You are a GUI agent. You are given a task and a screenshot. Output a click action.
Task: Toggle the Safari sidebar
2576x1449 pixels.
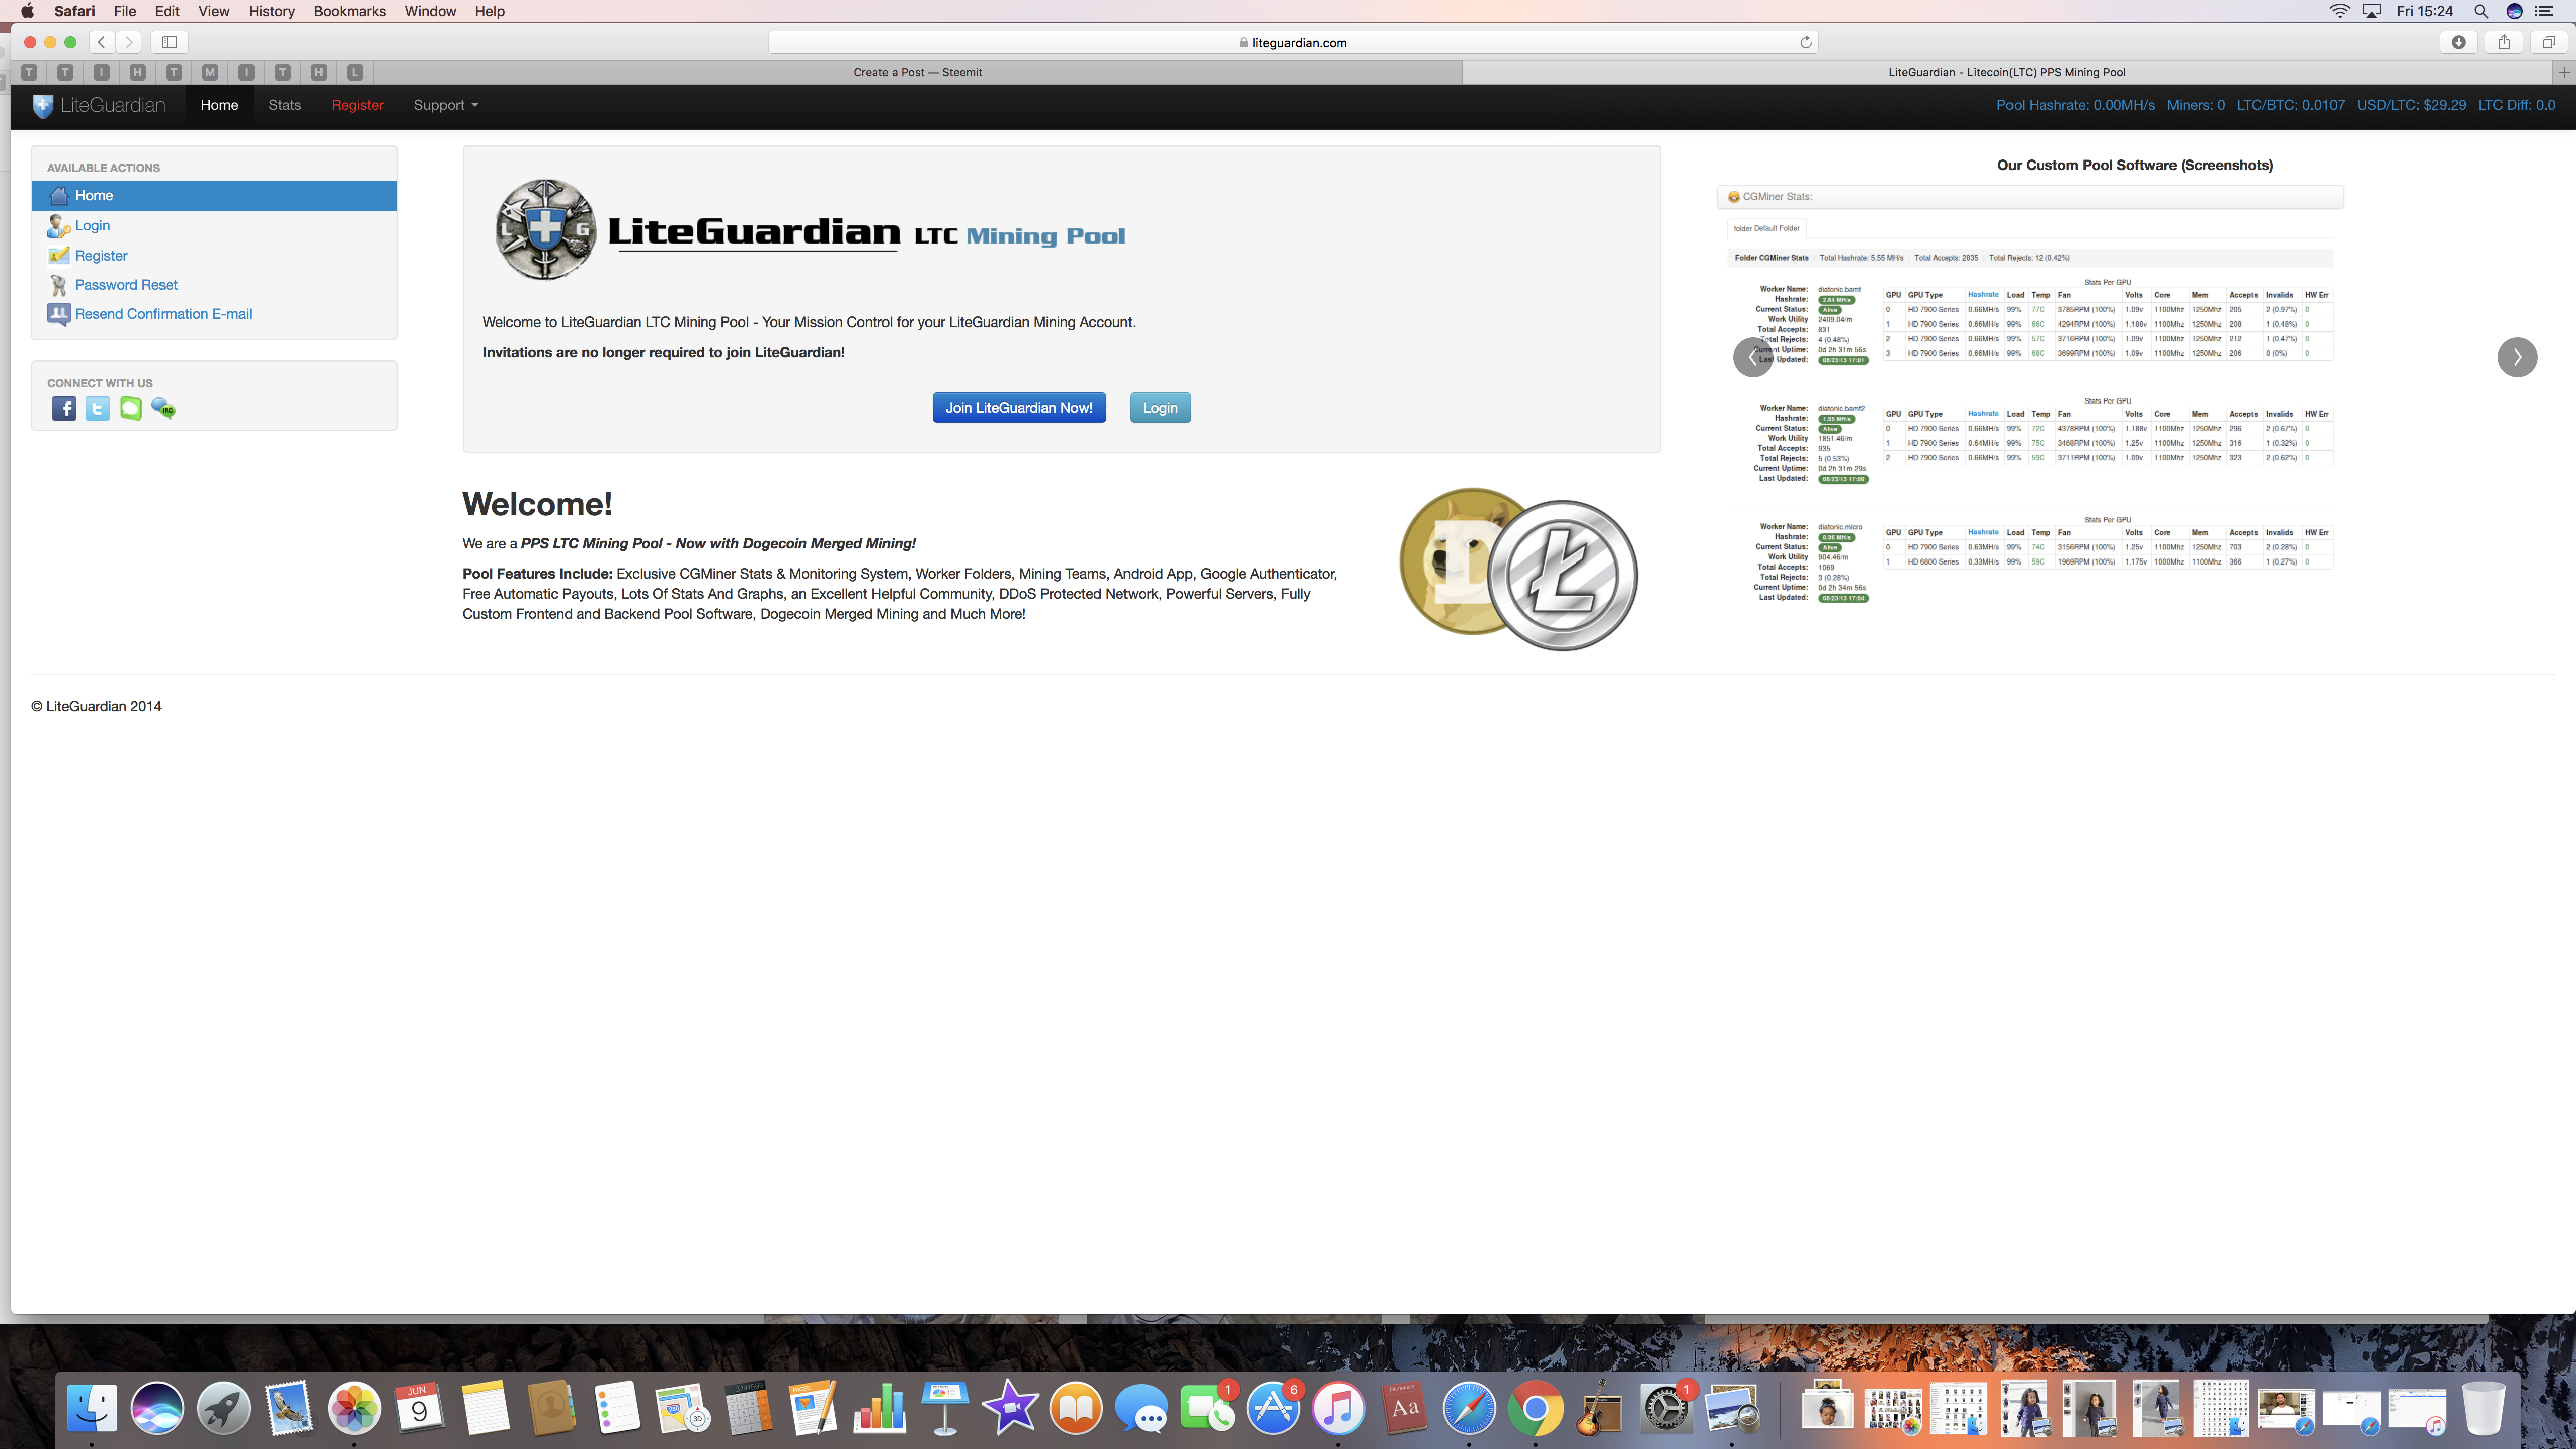click(x=169, y=42)
